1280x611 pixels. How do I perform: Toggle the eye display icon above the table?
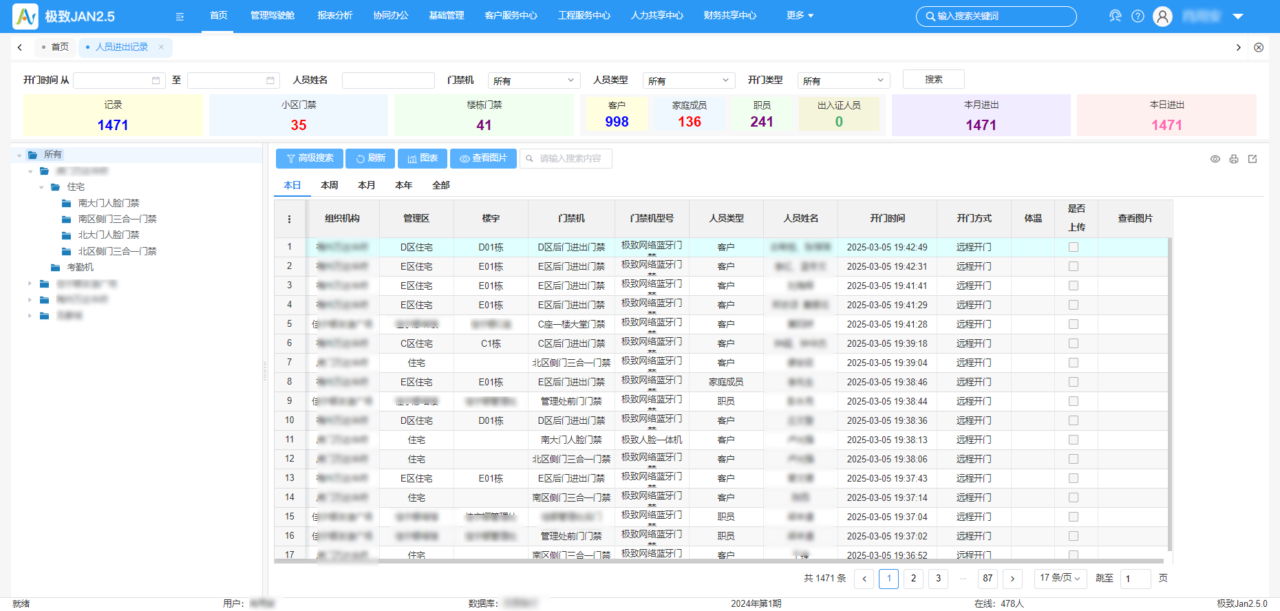(x=1216, y=159)
